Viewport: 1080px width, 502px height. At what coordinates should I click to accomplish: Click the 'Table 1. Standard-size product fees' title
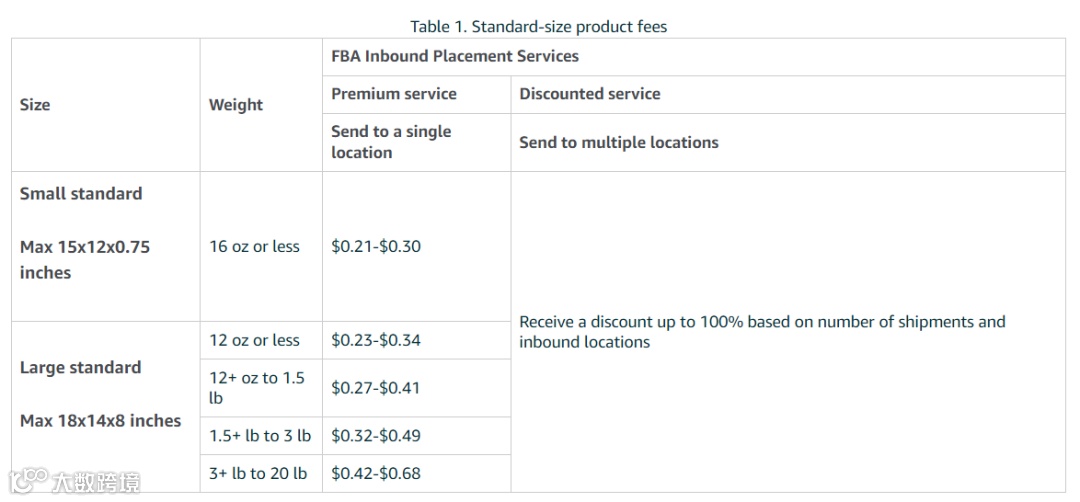tap(538, 27)
